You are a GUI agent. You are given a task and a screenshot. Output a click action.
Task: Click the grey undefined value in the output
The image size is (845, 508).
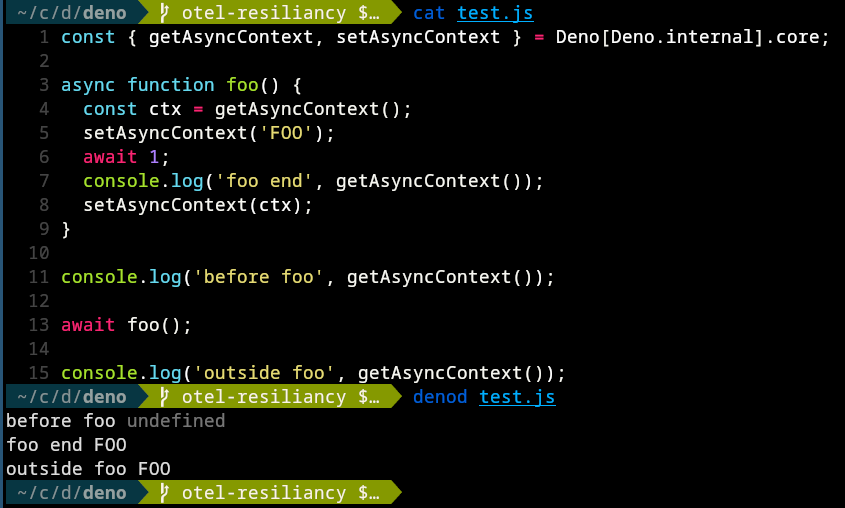click(x=176, y=421)
